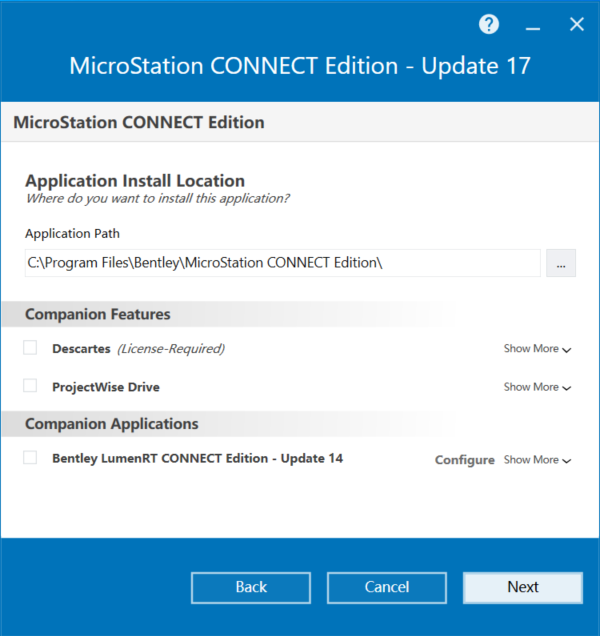
Task: Select the ProjectWise Drive label
Action: pos(106,387)
